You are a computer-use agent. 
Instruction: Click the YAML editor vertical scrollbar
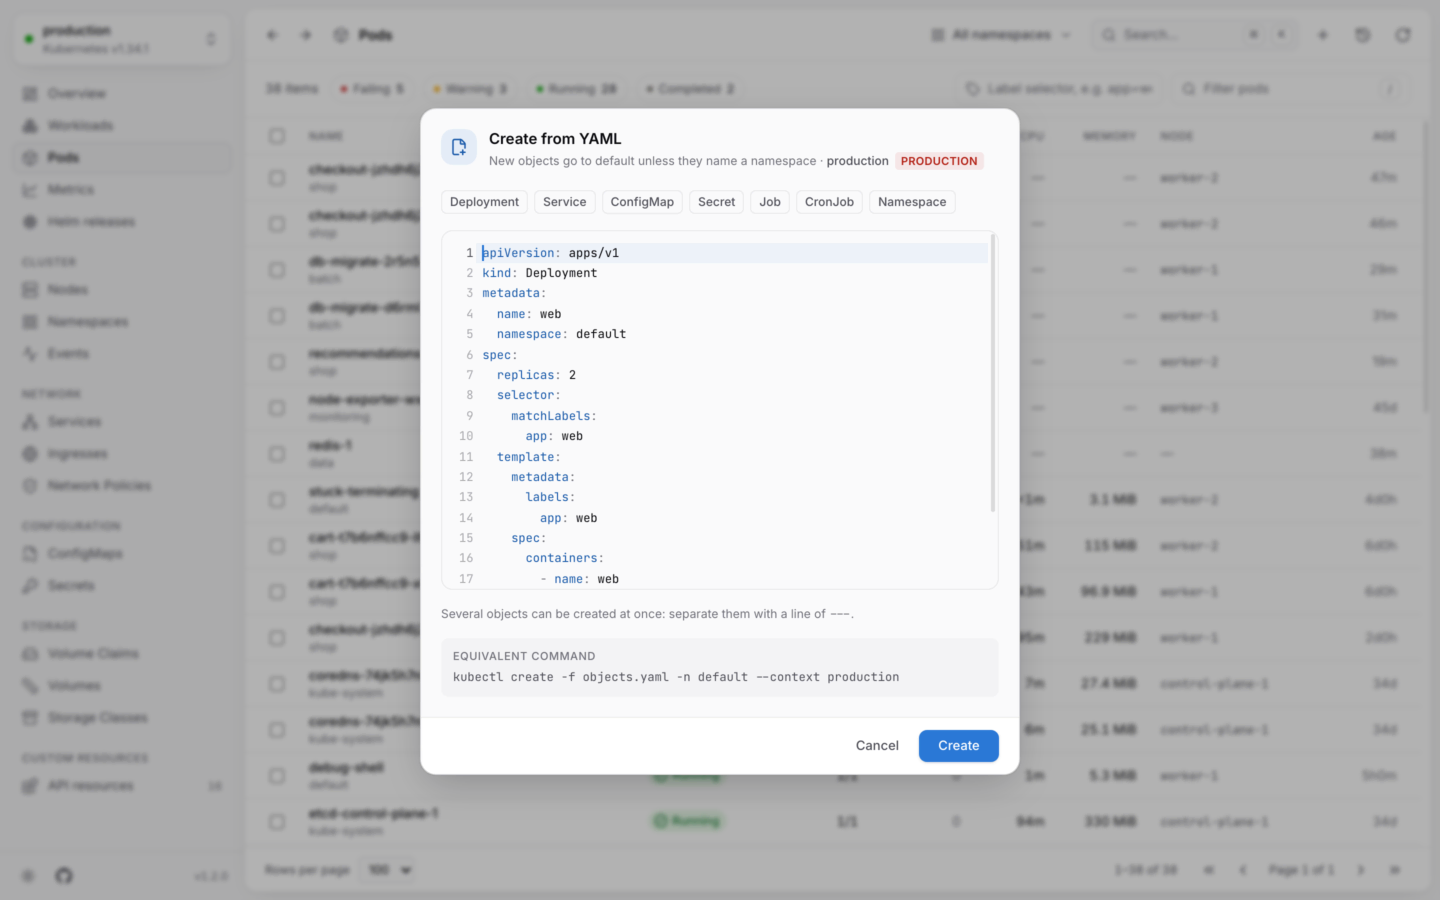pos(992,372)
